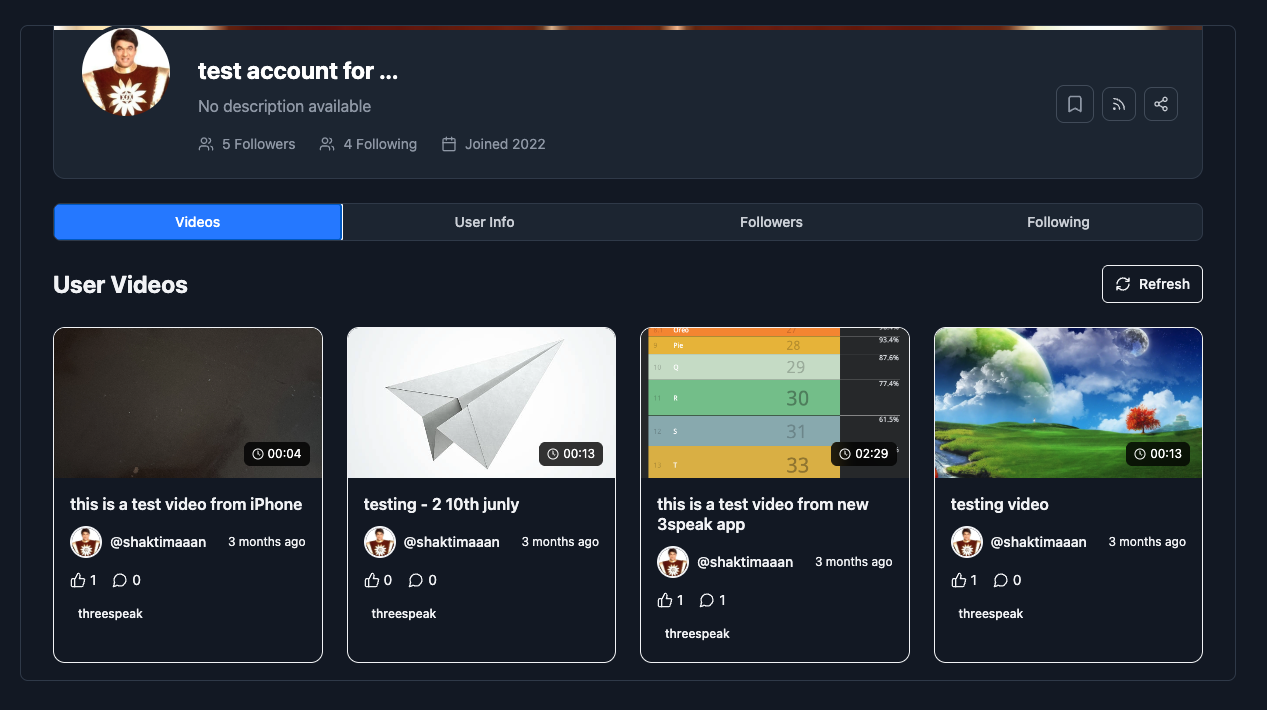Open the paper airplane video thumbnail
The width and height of the screenshot is (1267, 710).
[481, 401]
